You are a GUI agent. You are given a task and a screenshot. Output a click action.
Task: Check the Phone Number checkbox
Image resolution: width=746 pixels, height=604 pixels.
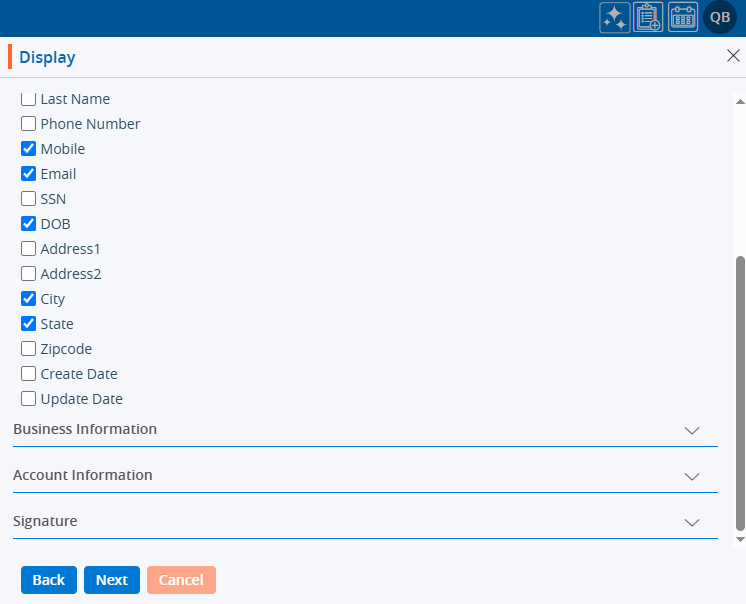pos(29,124)
